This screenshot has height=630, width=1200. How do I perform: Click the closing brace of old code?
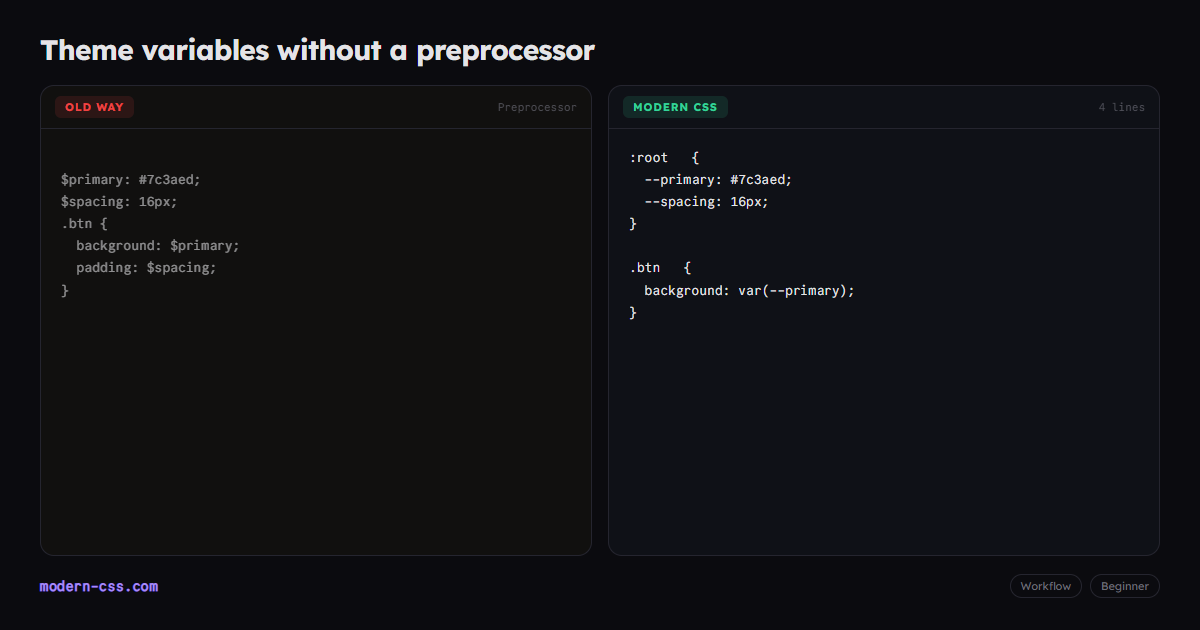tap(65, 291)
